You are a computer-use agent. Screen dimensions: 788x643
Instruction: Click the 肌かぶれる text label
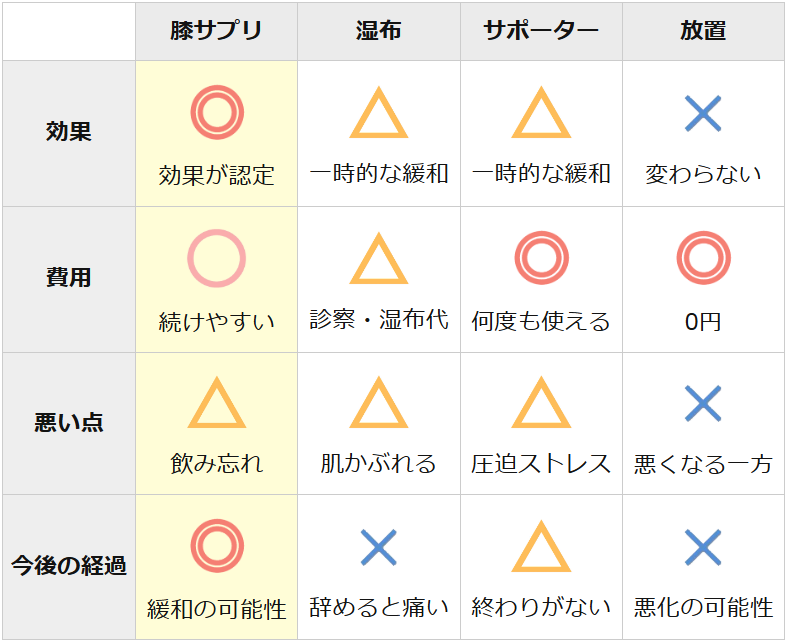[x=379, y=464]
